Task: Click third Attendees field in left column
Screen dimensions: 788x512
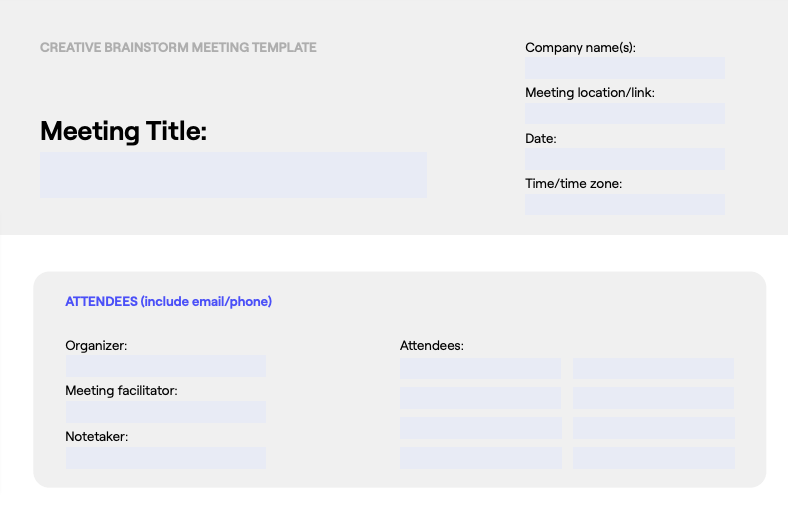Action: (480, 428)
